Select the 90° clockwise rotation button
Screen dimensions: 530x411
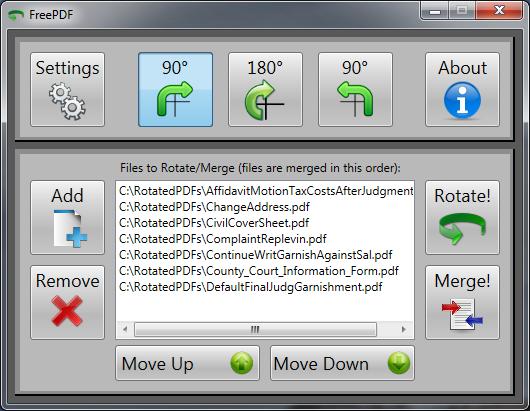click(x=175, y=90)
